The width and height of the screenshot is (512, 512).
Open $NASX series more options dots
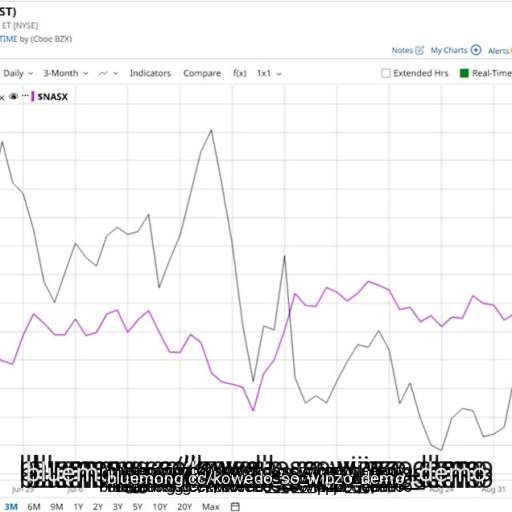point(25,95)
